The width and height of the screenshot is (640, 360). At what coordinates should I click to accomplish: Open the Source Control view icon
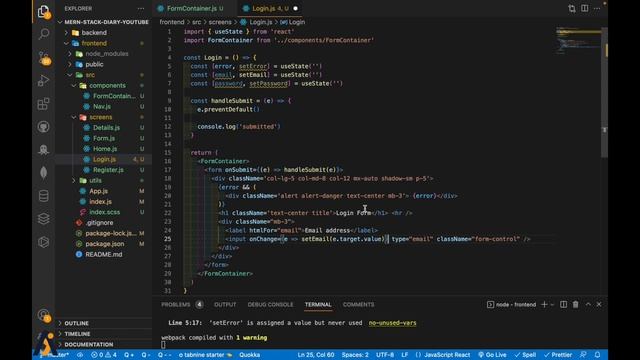point(44,58)
